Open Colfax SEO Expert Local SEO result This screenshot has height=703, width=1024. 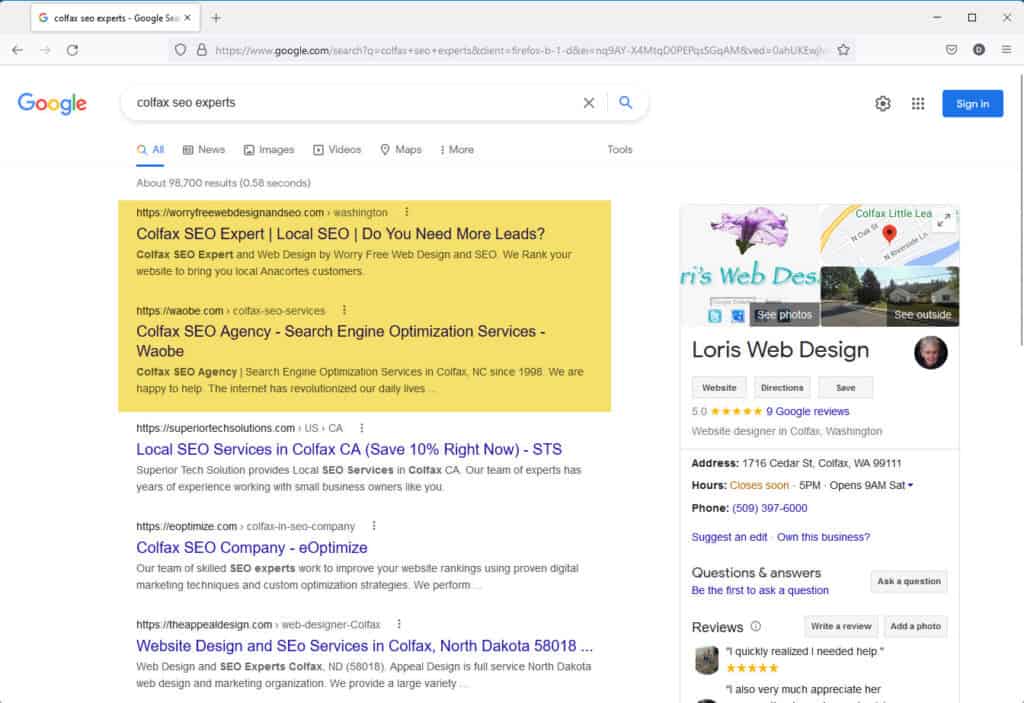(x=340, y=234)
